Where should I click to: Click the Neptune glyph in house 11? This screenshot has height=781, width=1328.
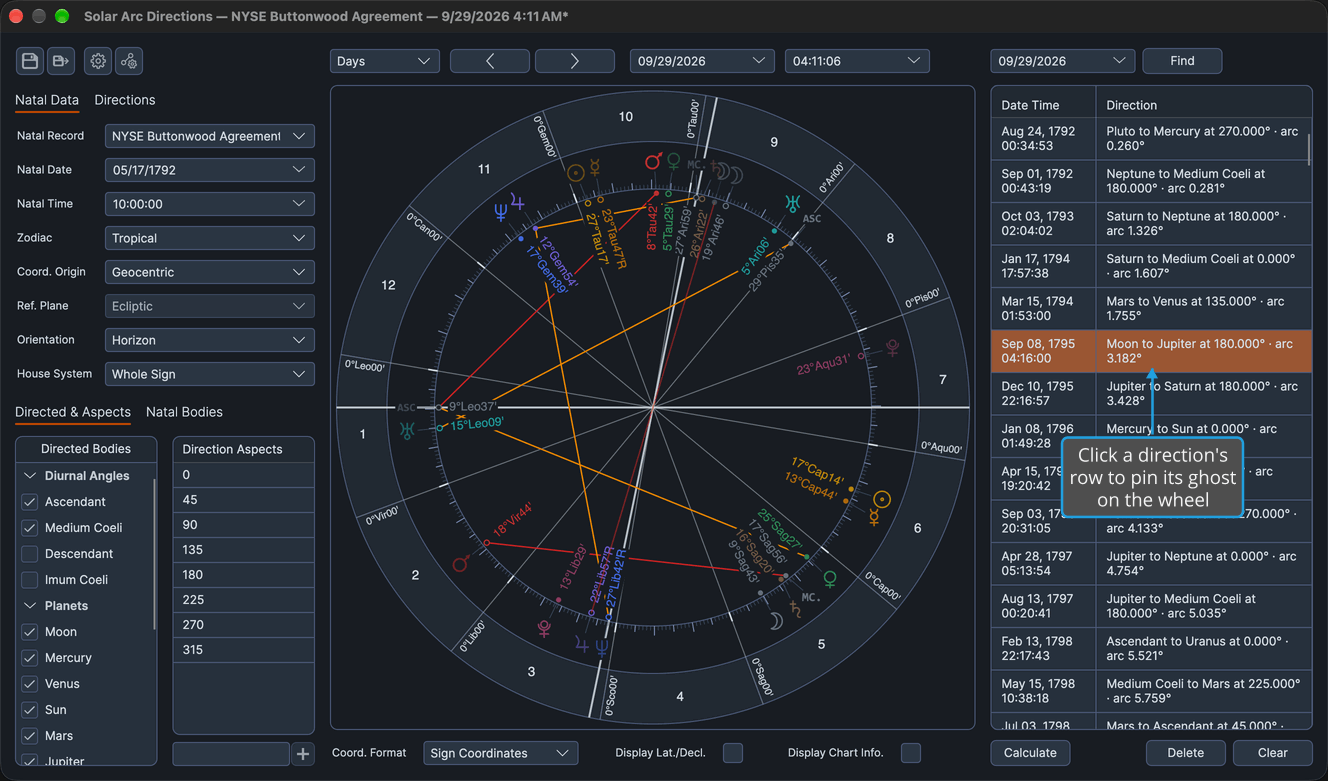point(500,211)
